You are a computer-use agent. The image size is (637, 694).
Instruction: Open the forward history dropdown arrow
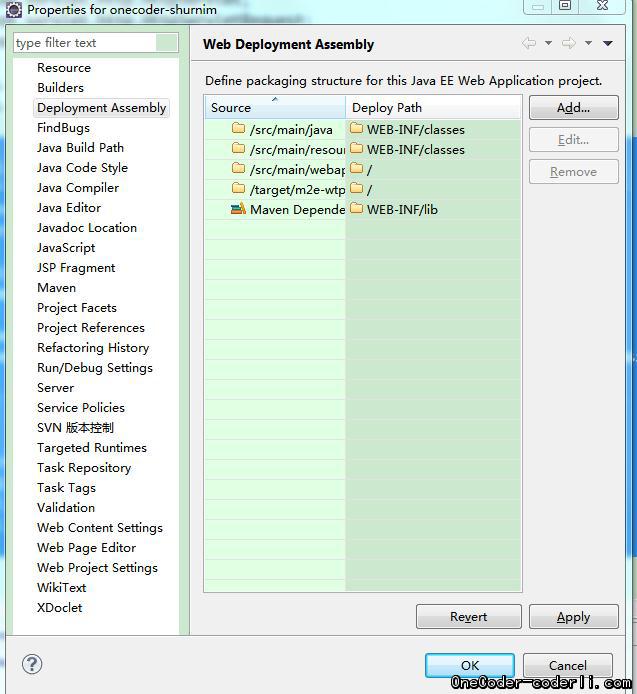(x=588, y=44)
